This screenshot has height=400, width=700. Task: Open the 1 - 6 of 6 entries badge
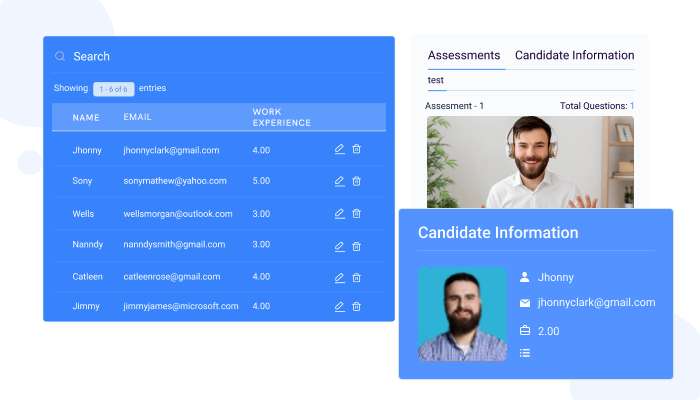pyautogui.click(x=113, y=89)
